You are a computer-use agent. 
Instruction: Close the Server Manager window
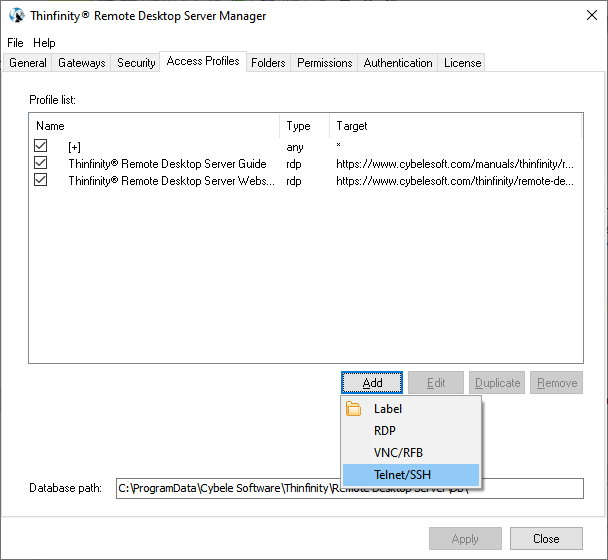(592, 16)
